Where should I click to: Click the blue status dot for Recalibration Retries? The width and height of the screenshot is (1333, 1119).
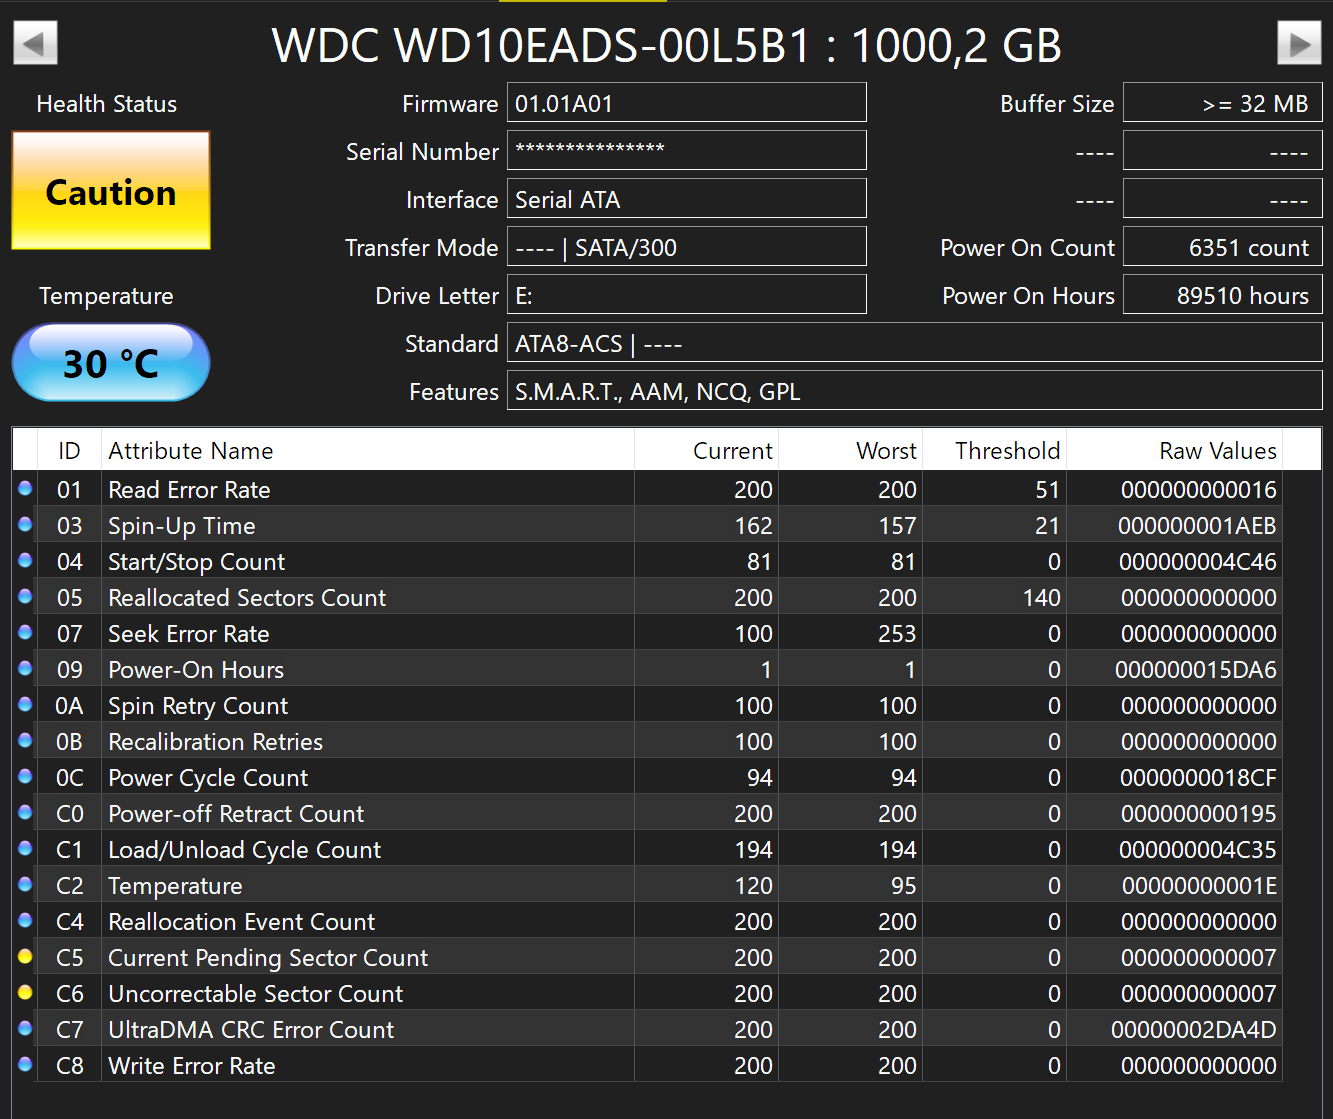coord(25,741)
